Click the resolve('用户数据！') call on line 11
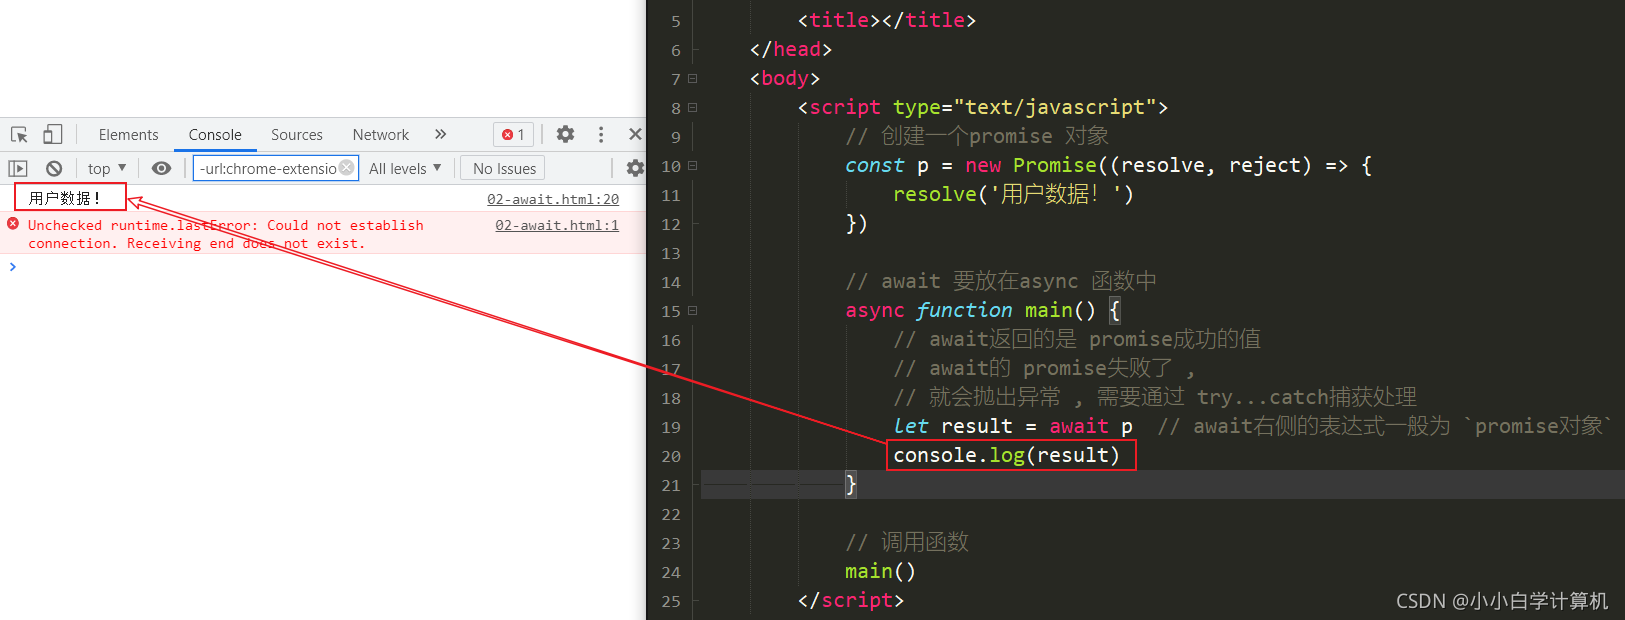 tap(1013, 194)
